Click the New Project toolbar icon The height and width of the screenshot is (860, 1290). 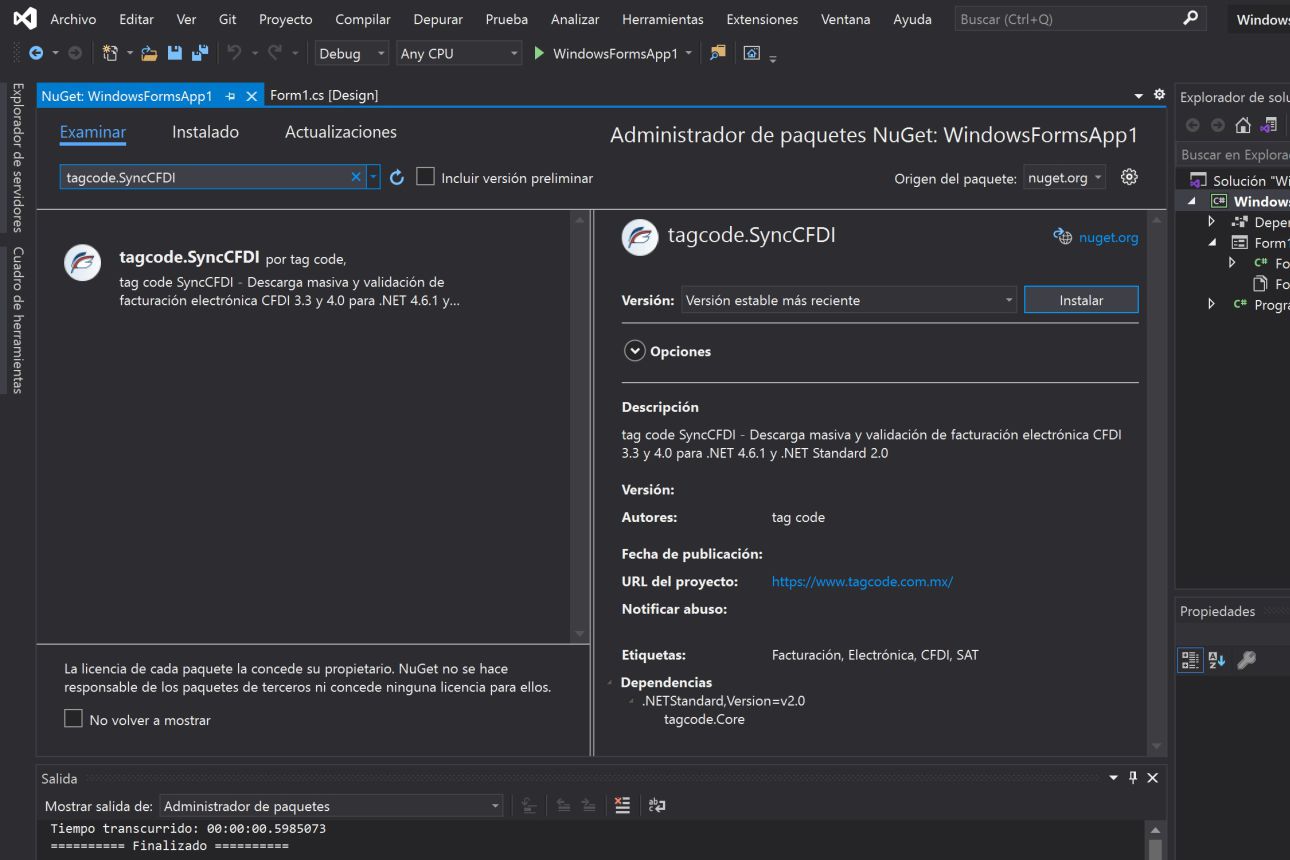(x=110, y=53)
